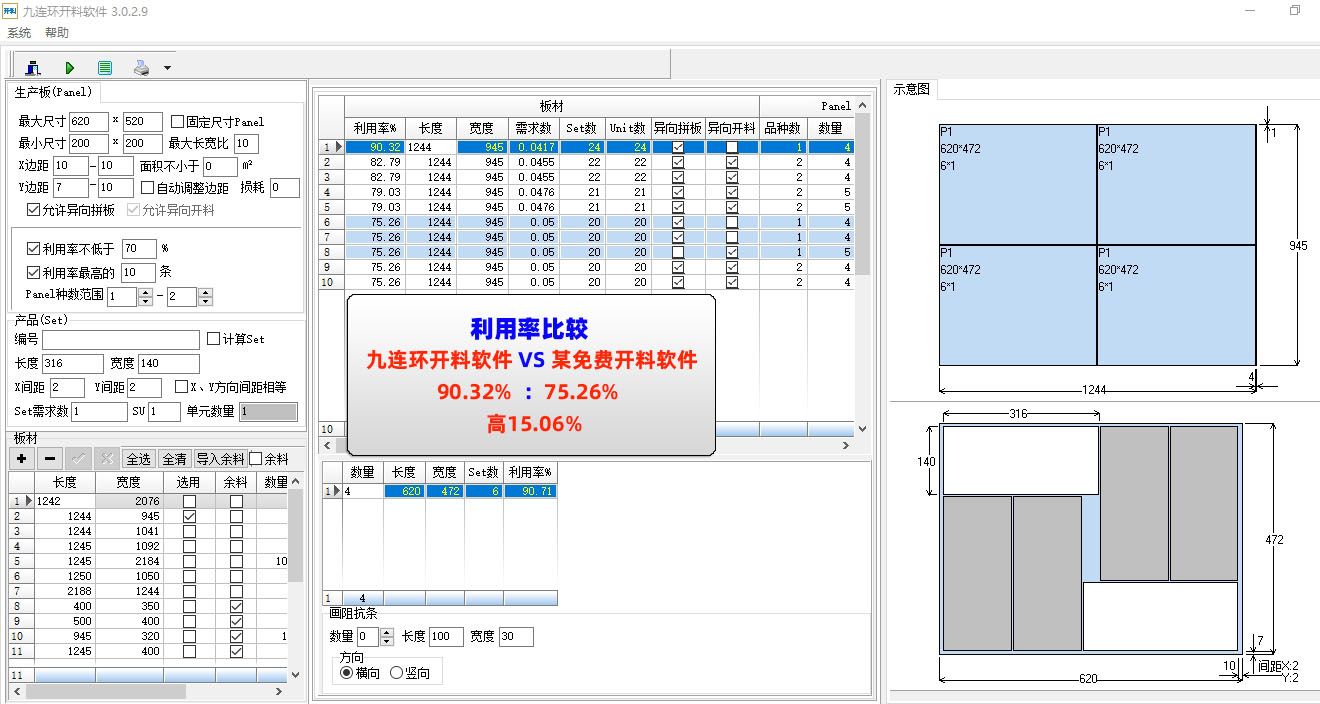Check 异向开料 for the 90.32 result row

[732, 147]
